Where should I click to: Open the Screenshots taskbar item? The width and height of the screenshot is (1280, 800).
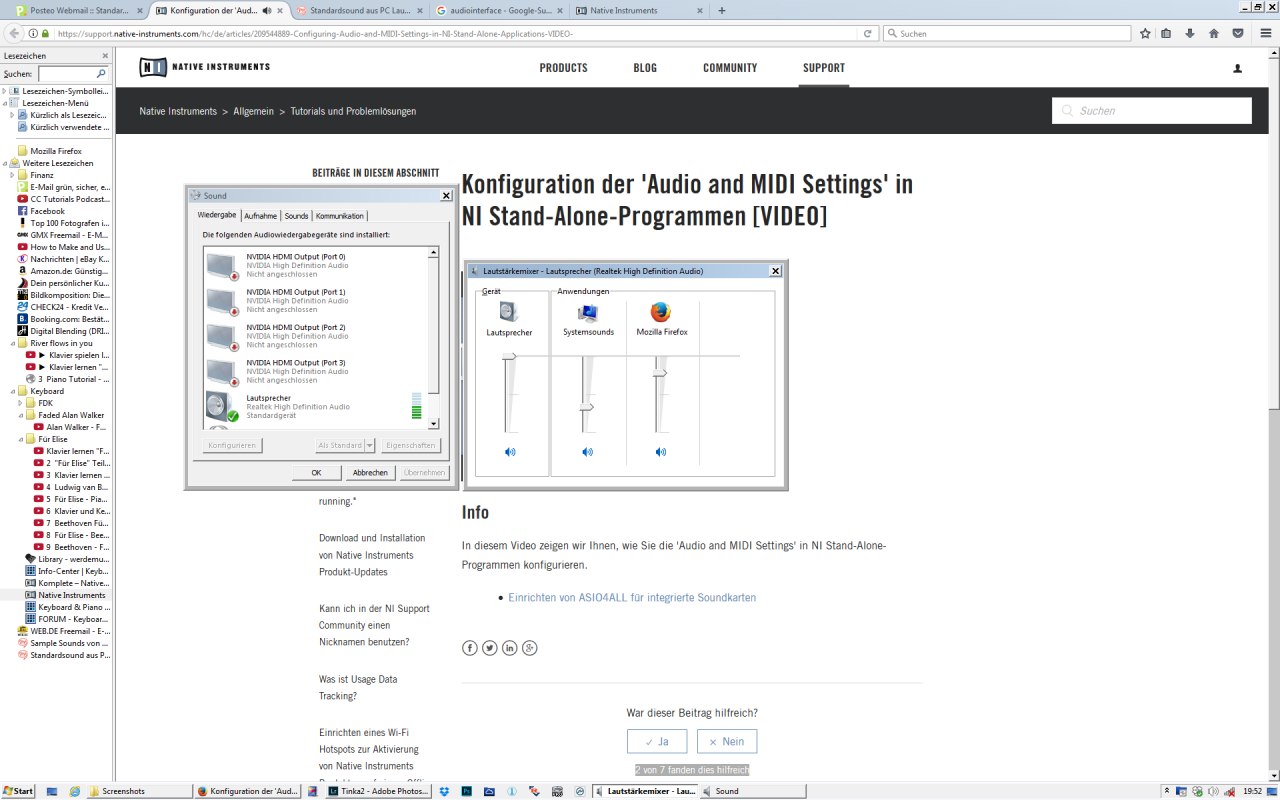tap(138, 791)
